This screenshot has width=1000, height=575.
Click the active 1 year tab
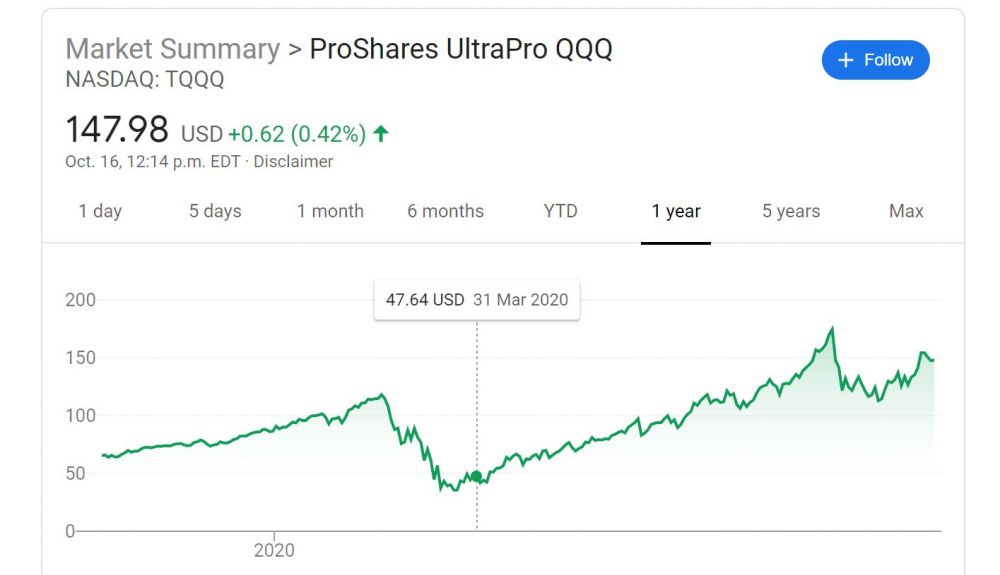pyautogui.click(x=676, y=211)
